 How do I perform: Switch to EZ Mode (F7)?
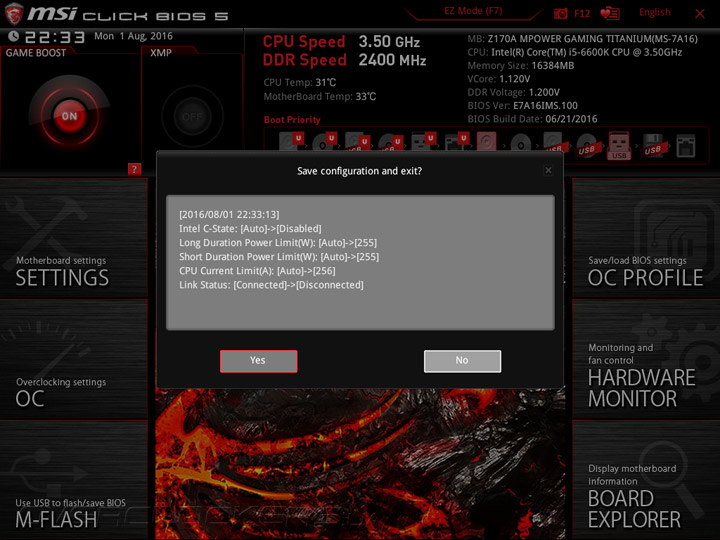click(473, 11)
